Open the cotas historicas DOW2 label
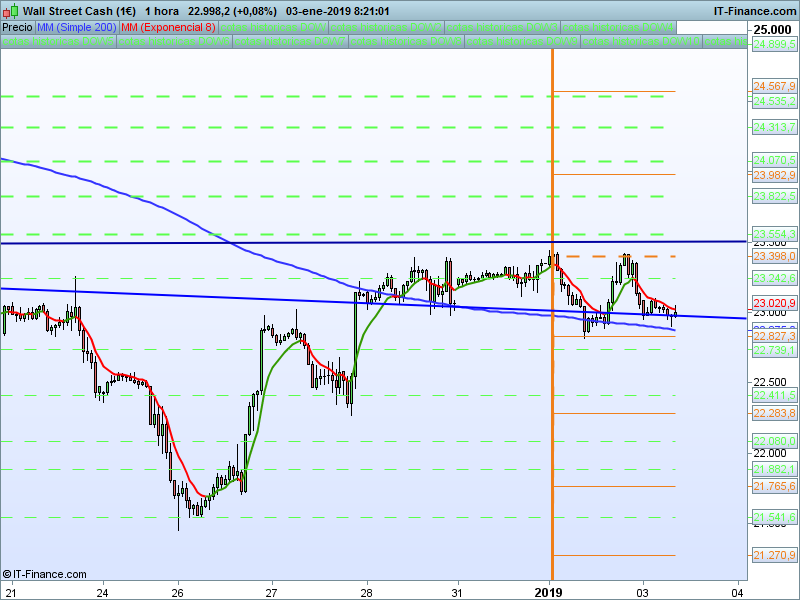The width and height of the screenshot is (800, 600). (386, 28)
